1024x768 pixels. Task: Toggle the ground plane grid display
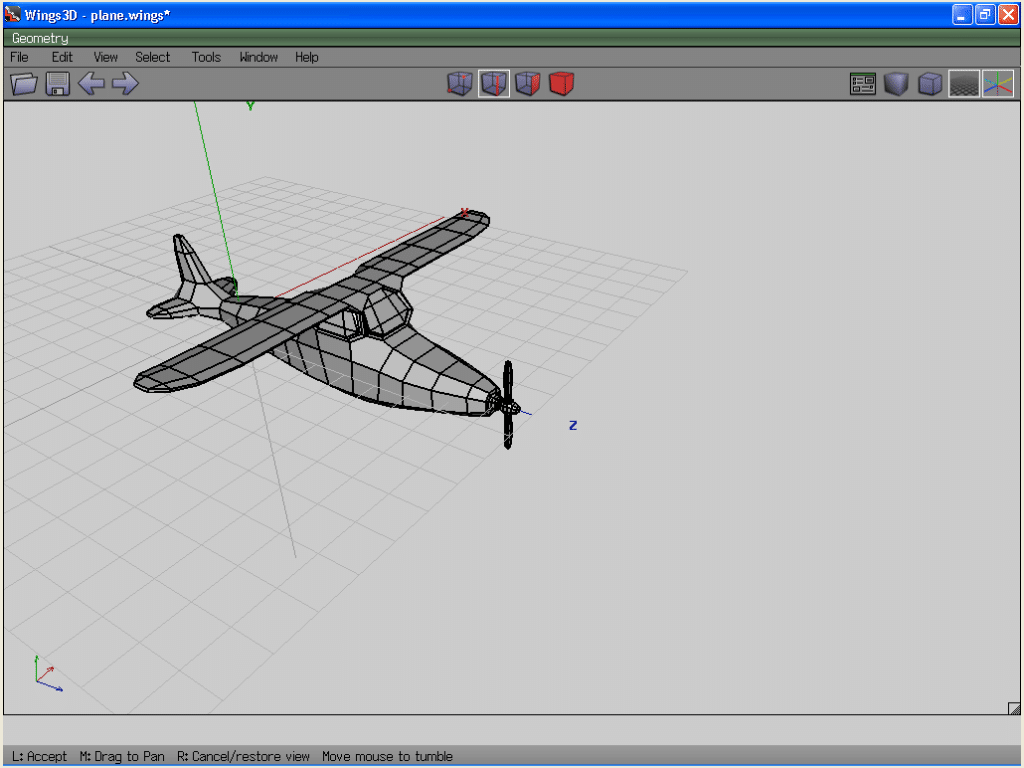click(964, 84)
